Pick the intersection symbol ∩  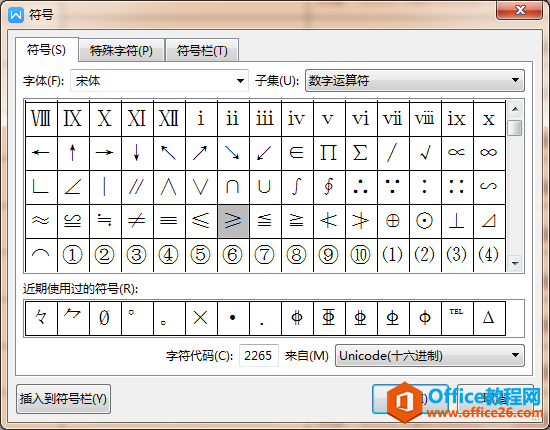tap(233, 187)
